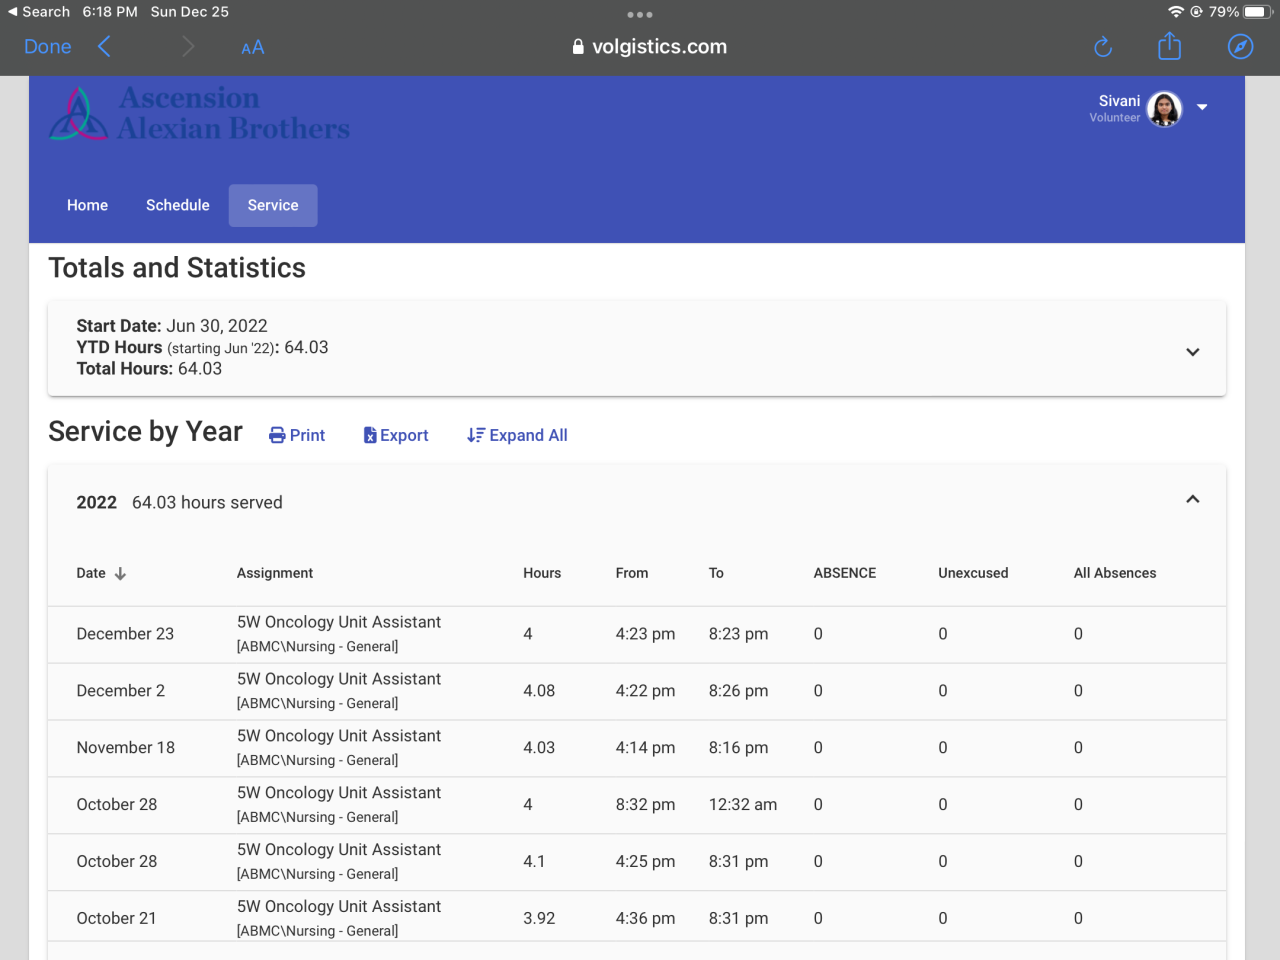This screenshot has width=1280, height=960.
Task: Go back with the browser back arrow
Action: point(104,47)
